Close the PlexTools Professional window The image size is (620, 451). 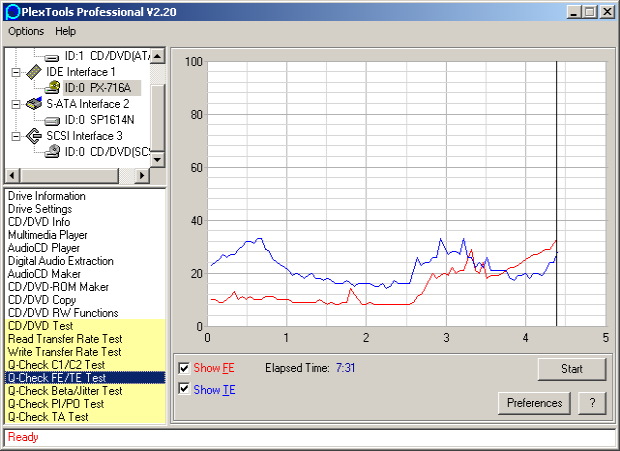coord(607,12)
